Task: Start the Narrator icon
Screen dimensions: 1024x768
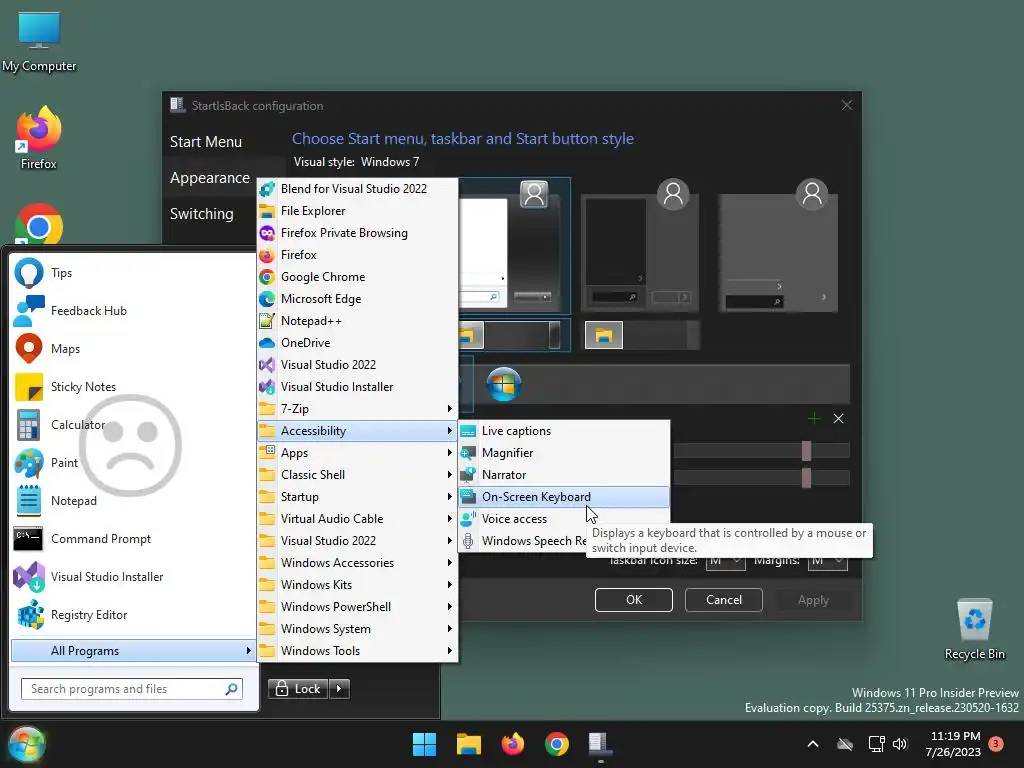Action: pyautogui.click(x=468, y=475)
